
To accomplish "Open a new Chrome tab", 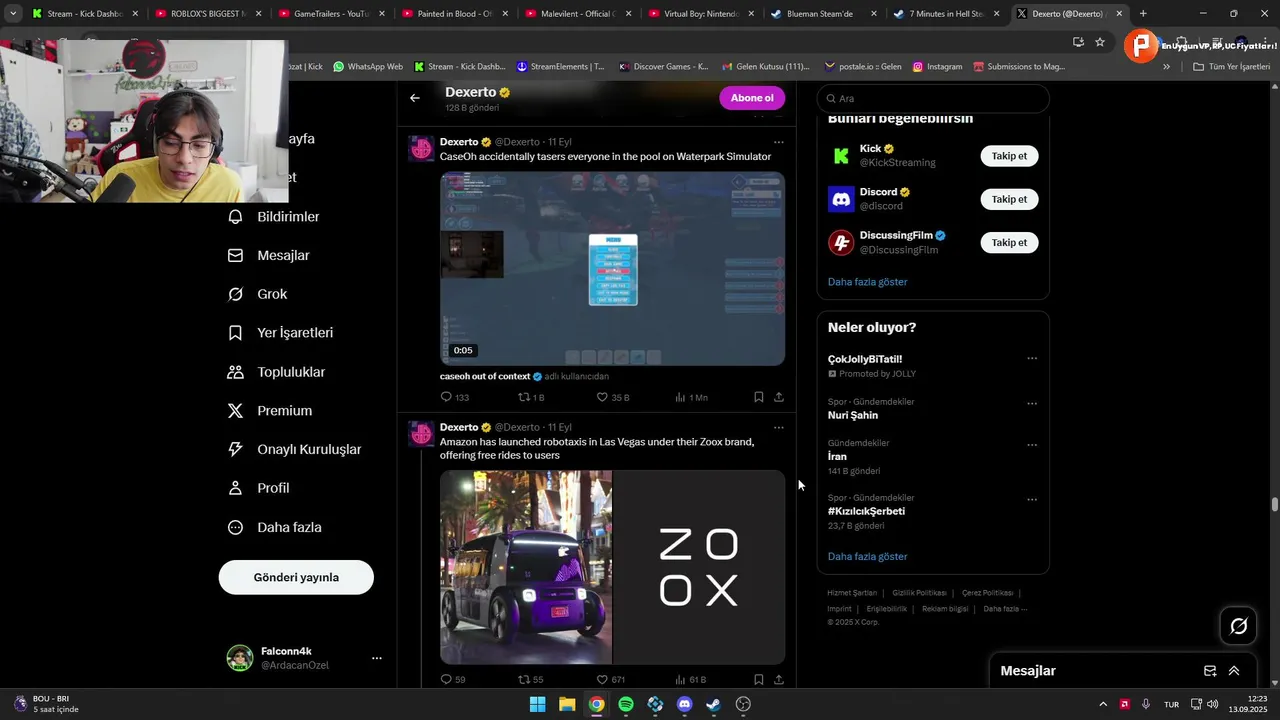I will [x=1143, y=14].
